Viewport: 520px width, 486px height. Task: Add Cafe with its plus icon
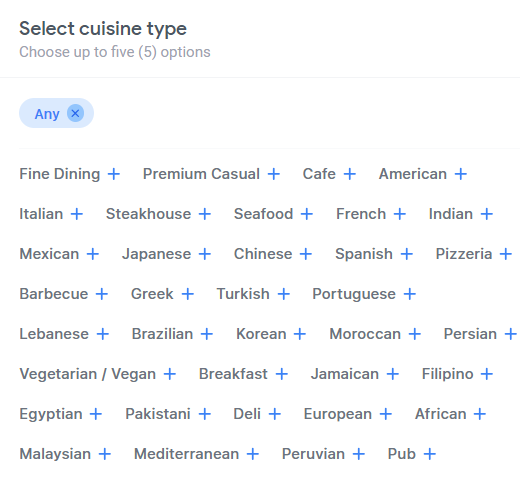point(350,174)
